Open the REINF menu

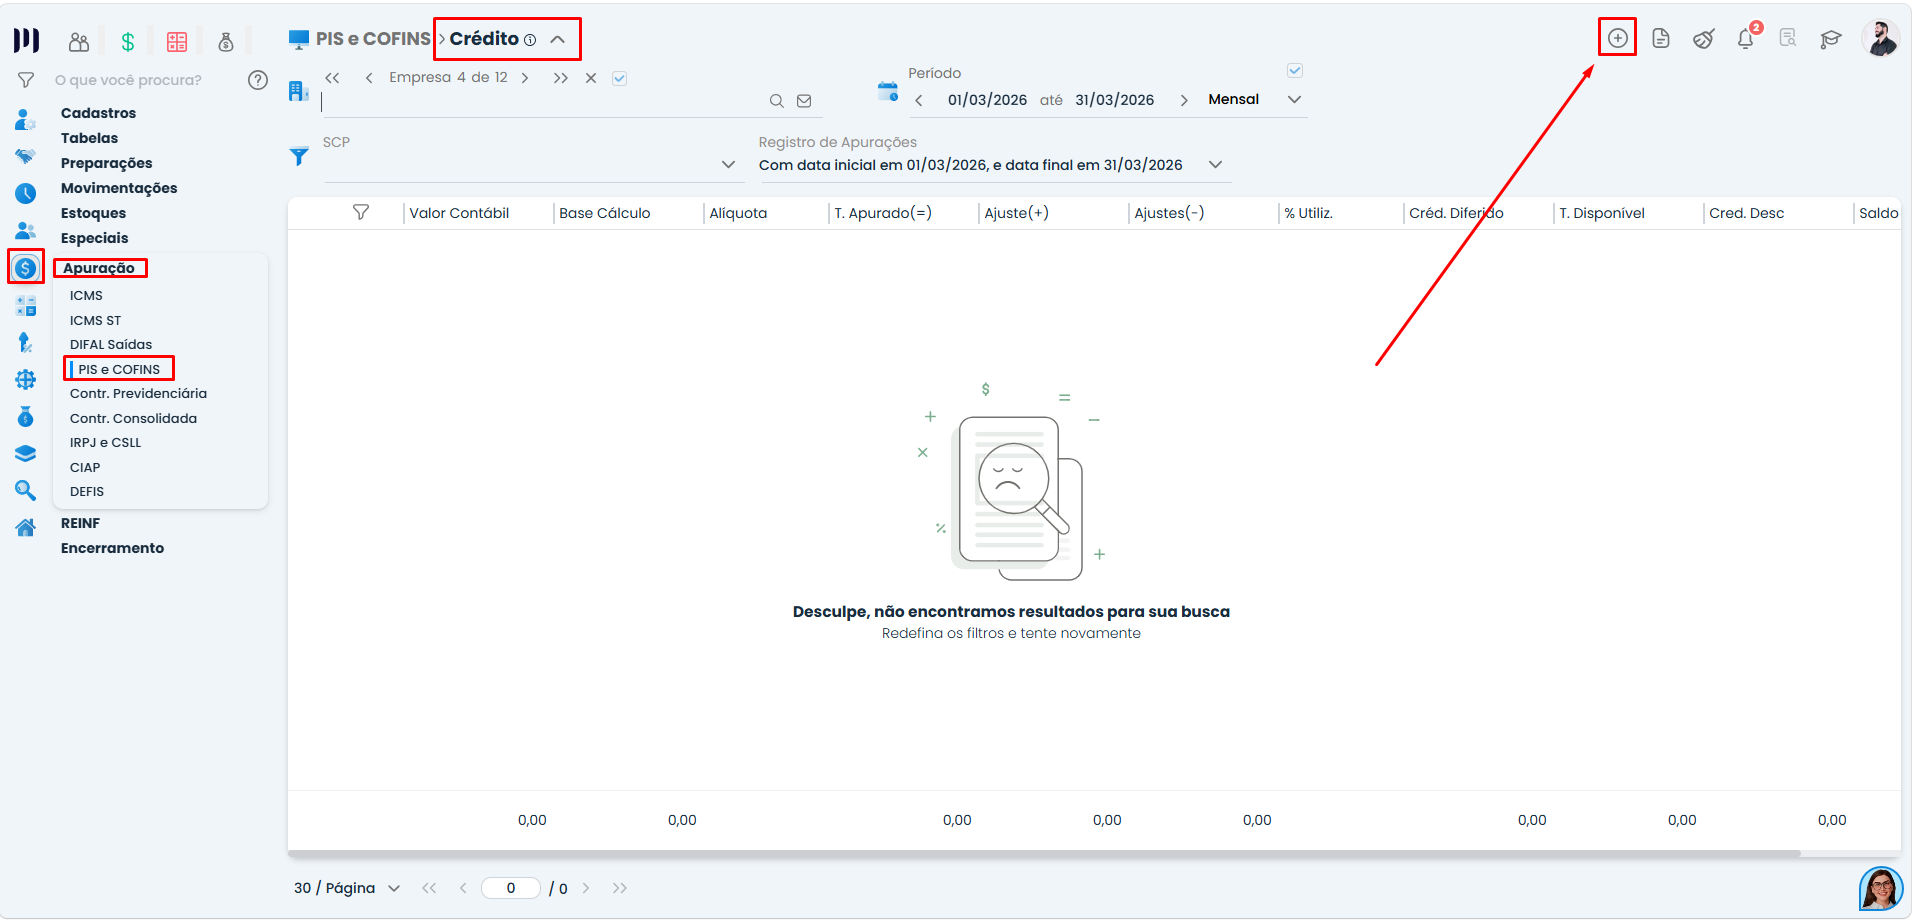coord(80,523)
